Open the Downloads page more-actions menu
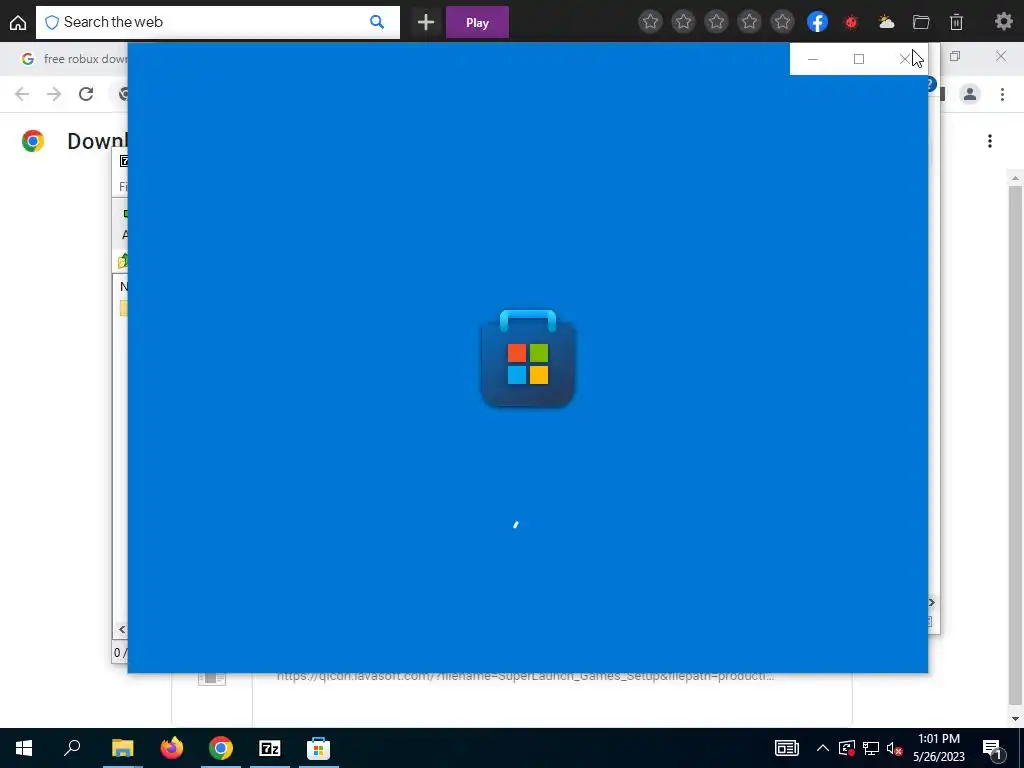 (990, 141)
